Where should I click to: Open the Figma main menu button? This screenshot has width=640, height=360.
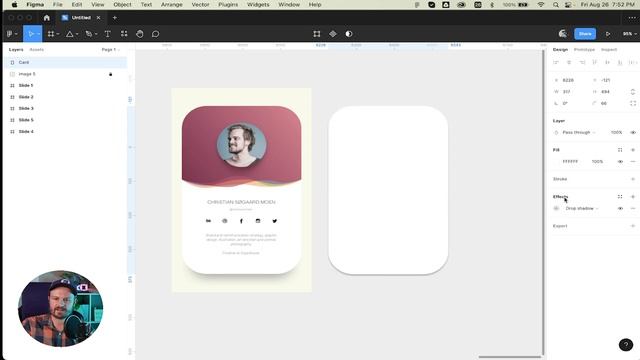coord(11,34)
